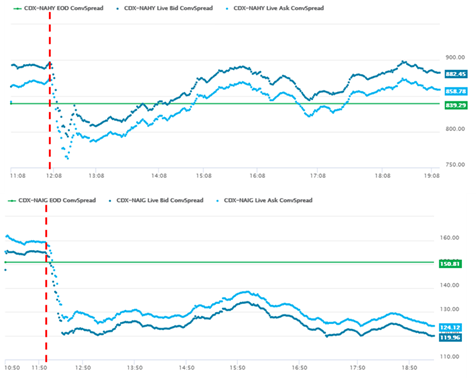The width and height of the screenshot is (476, 378).
Task: Click the 11:08 time tick label
Action: (18, 176)
